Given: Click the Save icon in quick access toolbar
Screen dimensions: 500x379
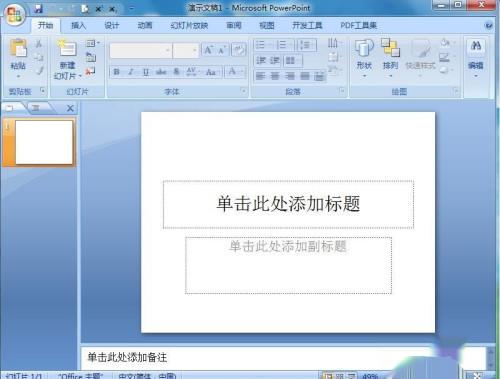Looking at the screenshot, I should [x=39, y=9].
